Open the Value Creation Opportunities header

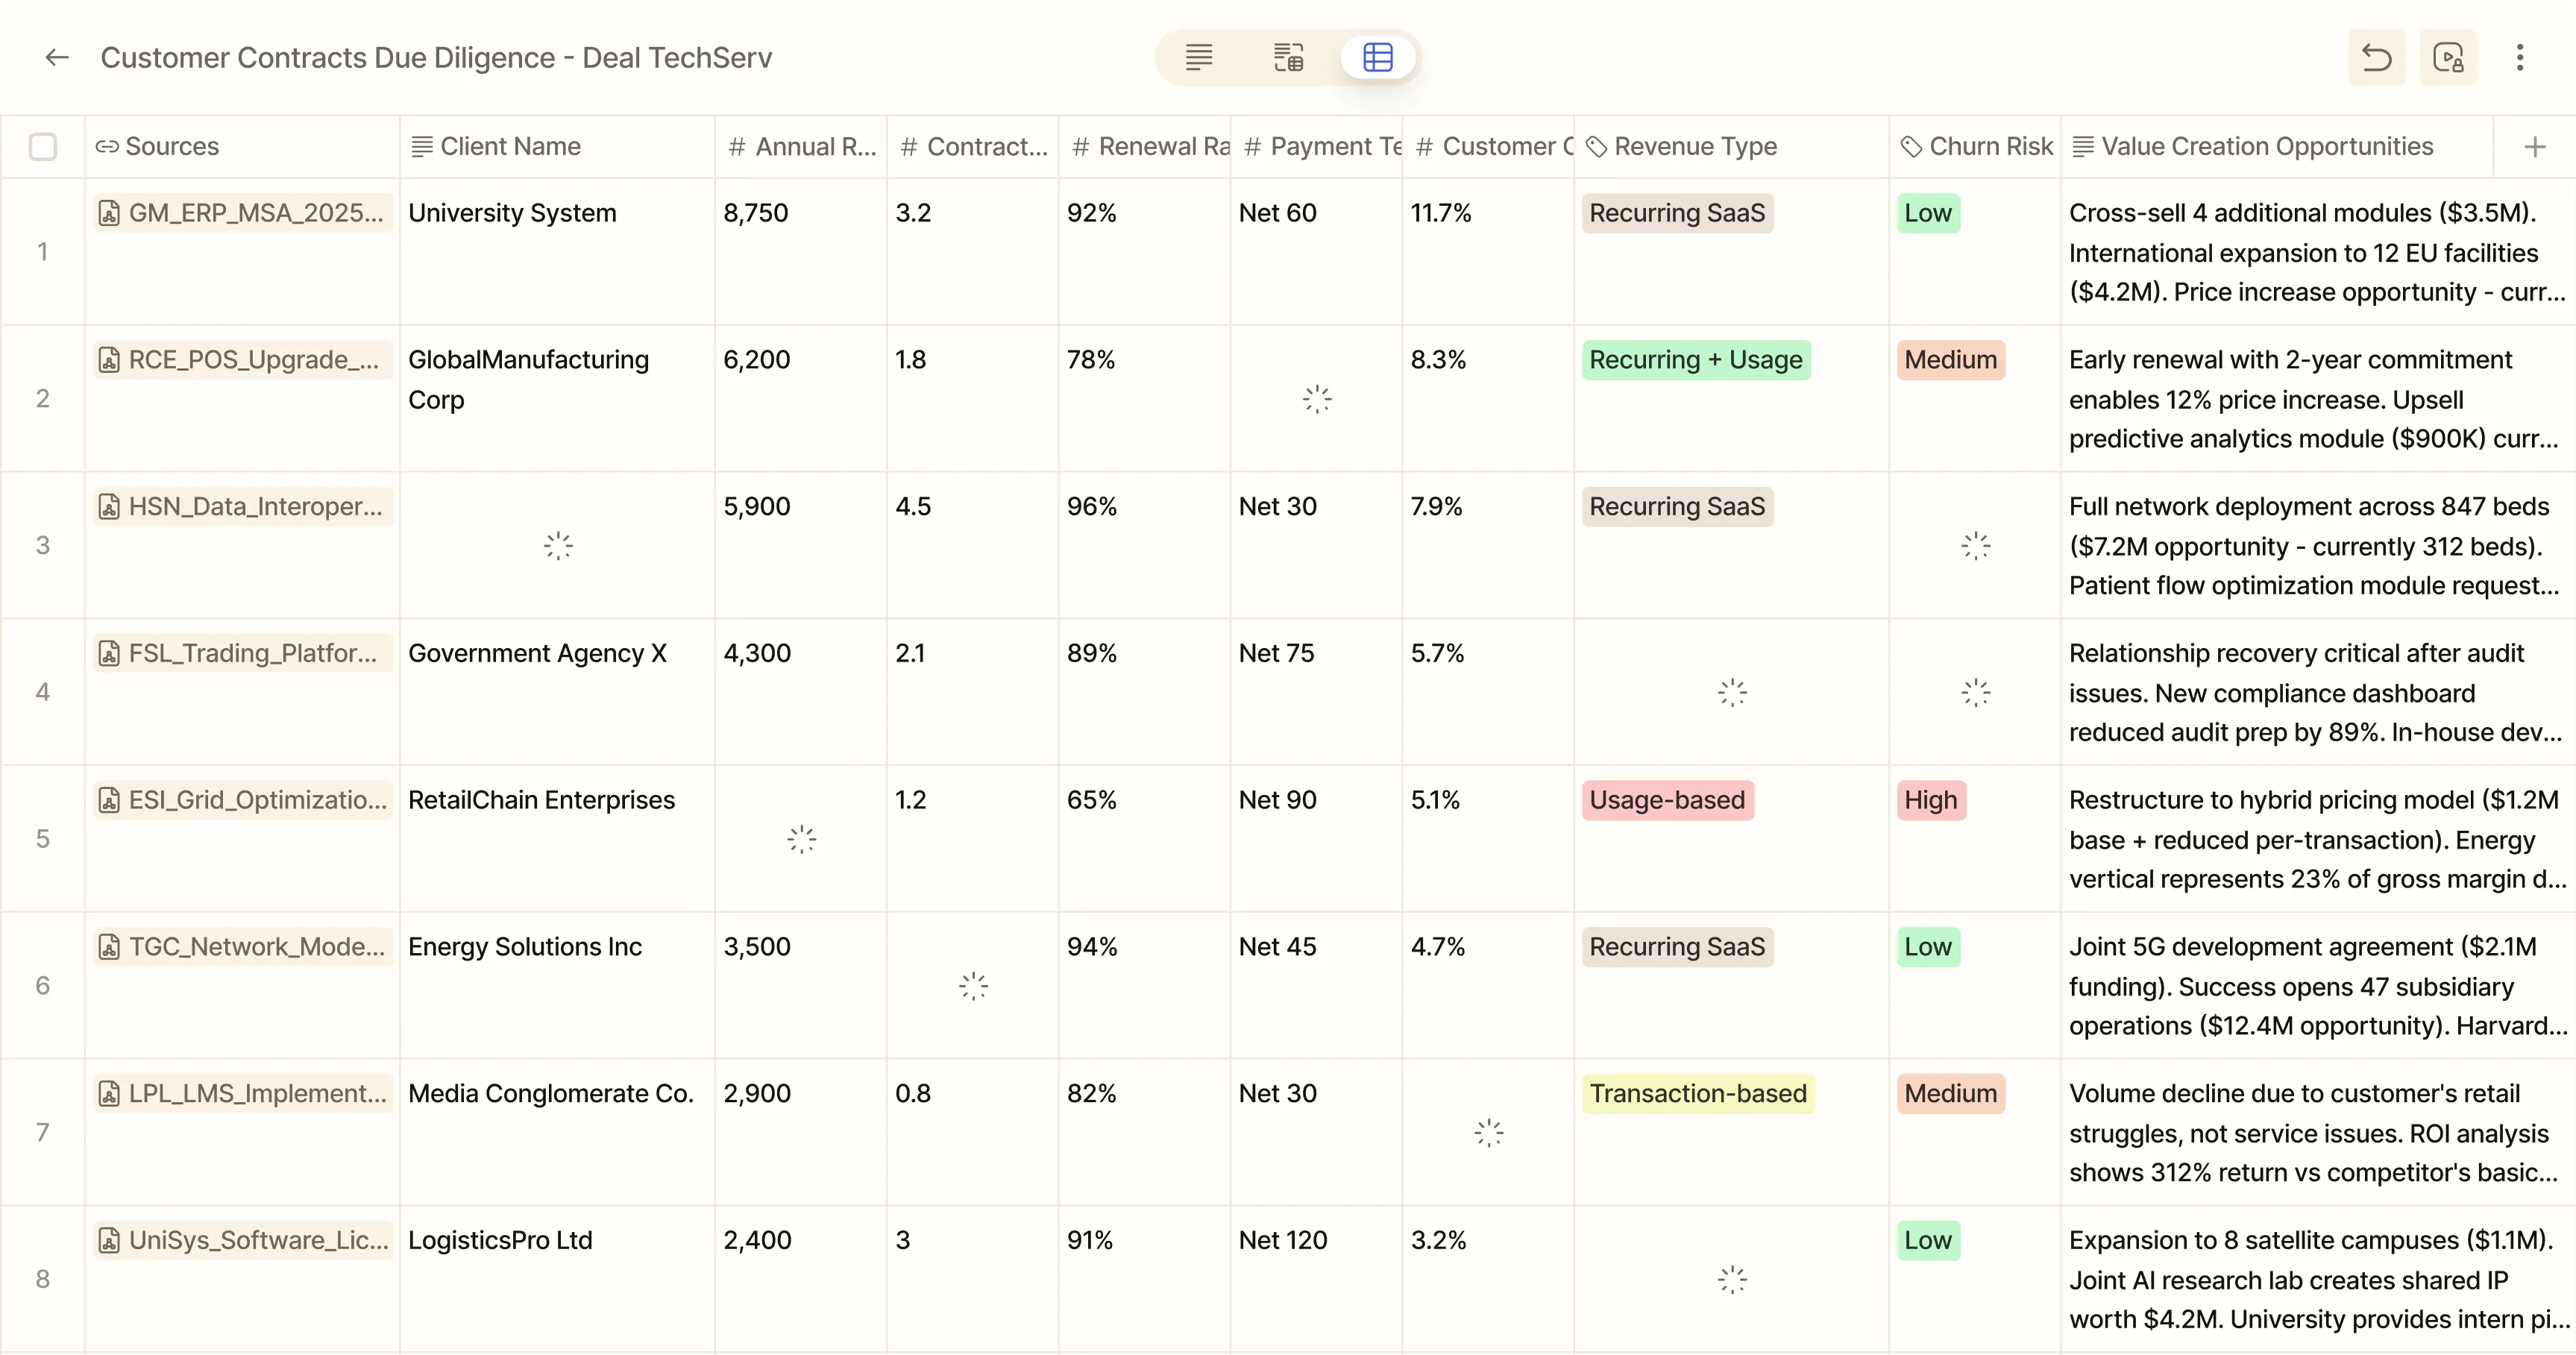(2277, 147)
